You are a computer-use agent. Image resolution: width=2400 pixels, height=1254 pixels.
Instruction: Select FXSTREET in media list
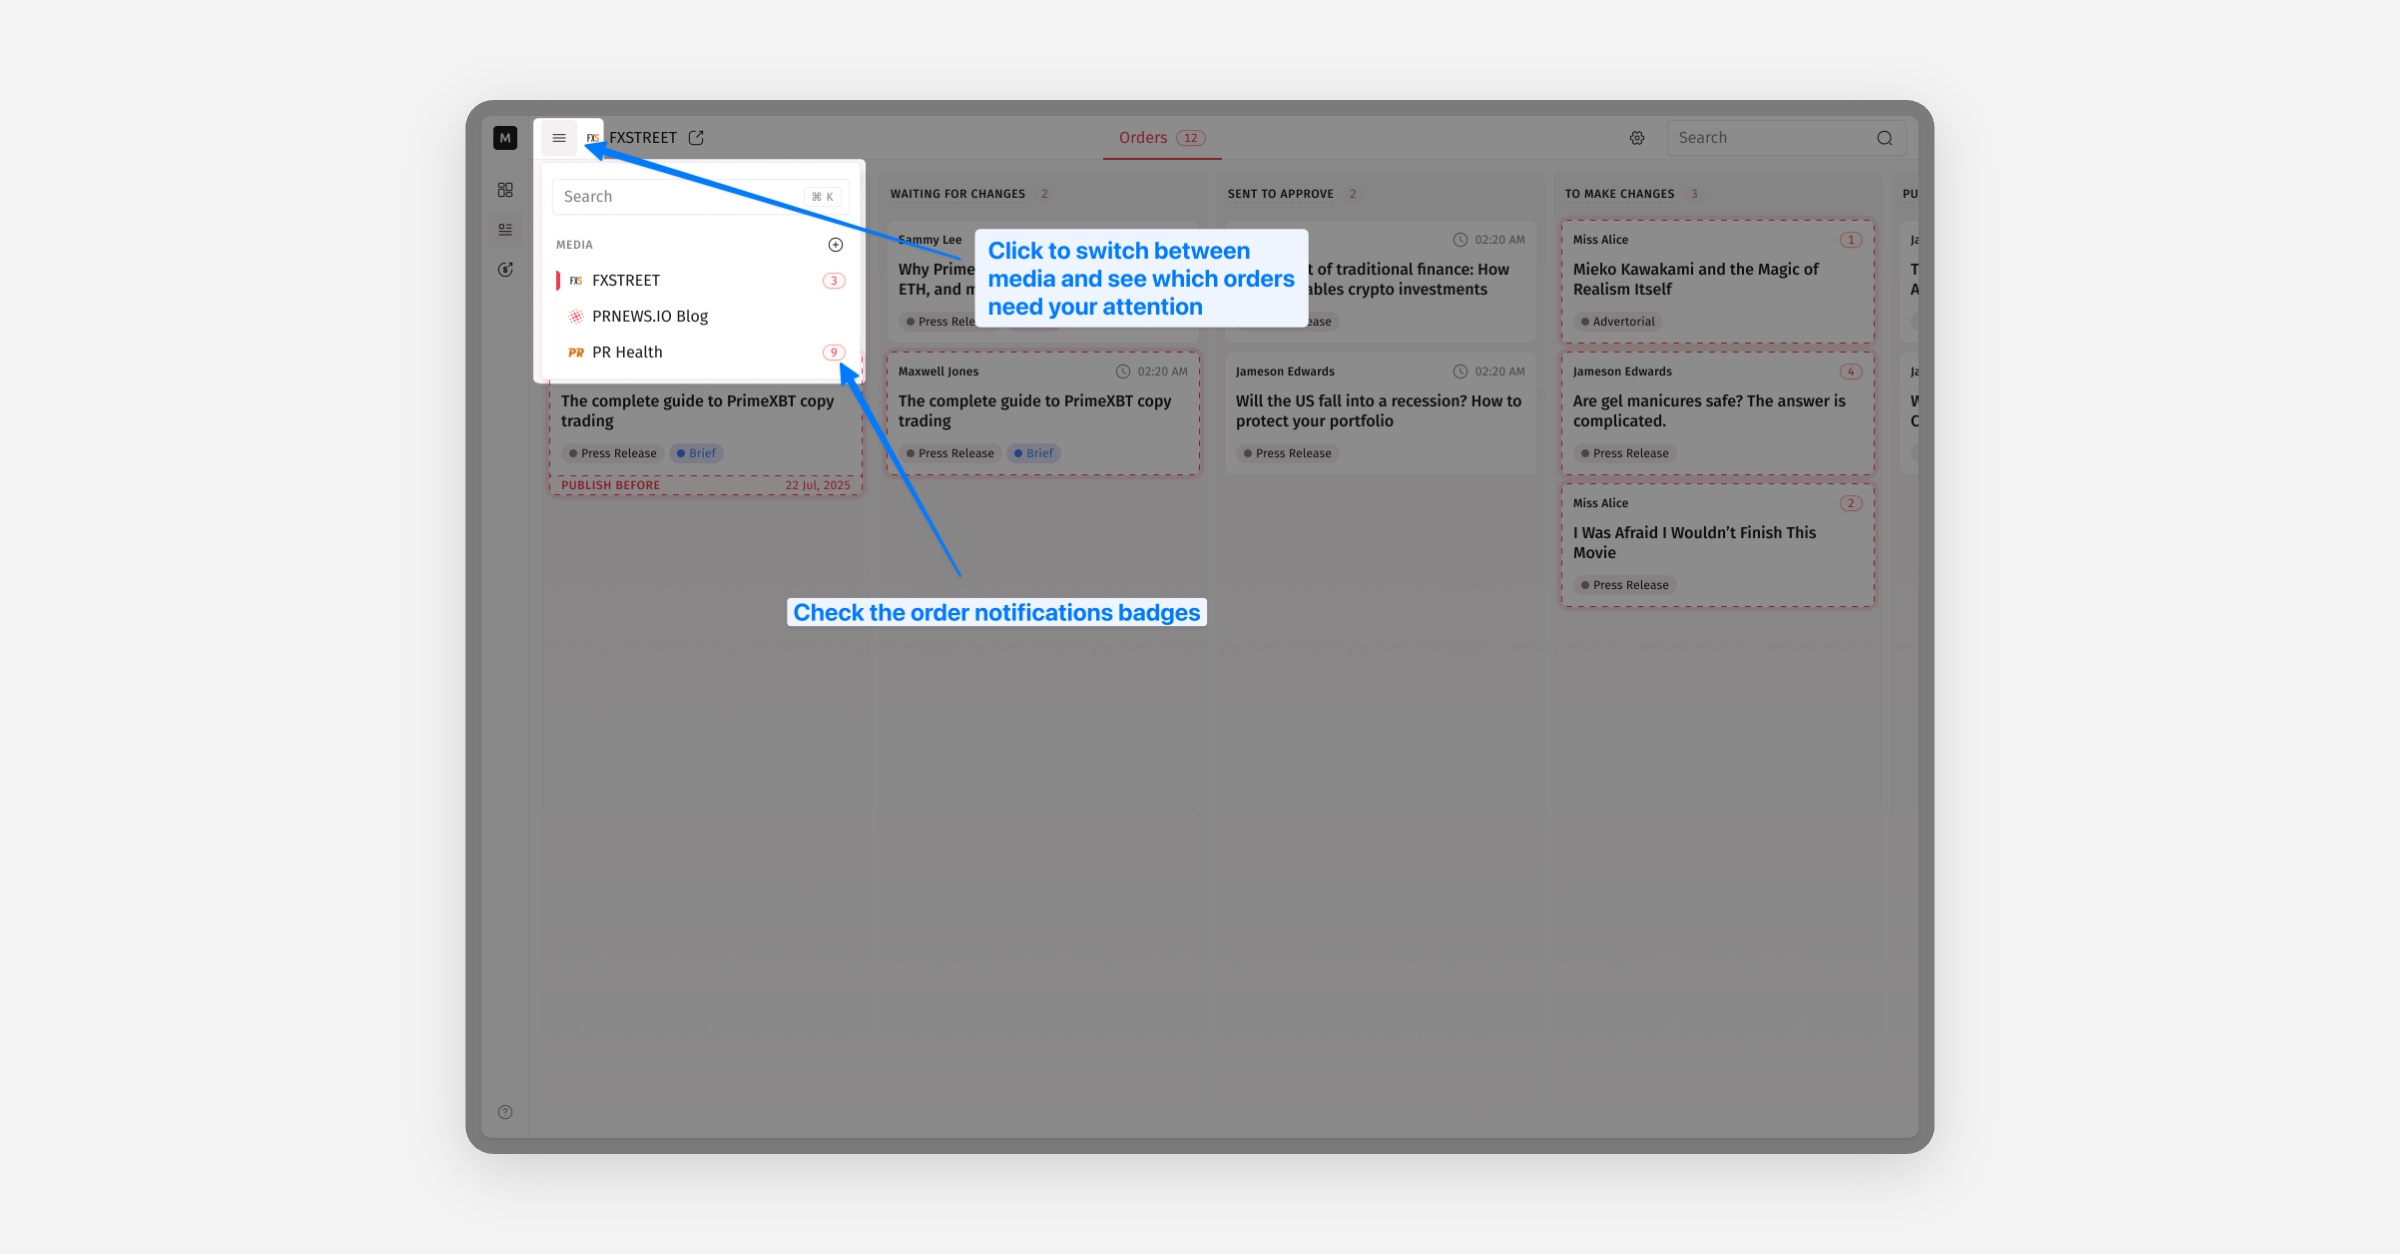626,281
